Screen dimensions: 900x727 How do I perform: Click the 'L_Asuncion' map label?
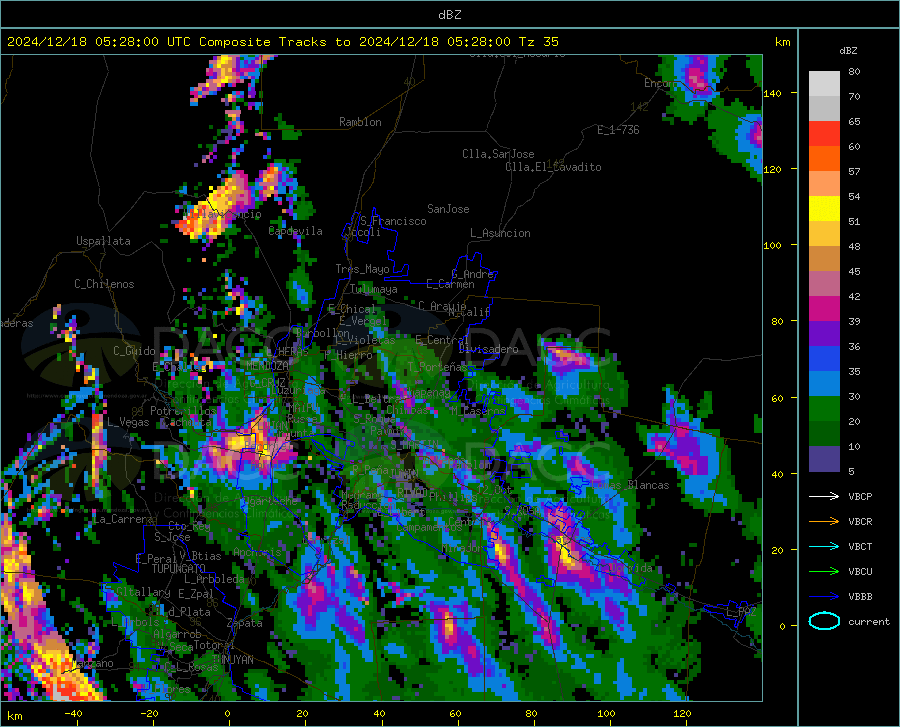[x=500, y=234]
